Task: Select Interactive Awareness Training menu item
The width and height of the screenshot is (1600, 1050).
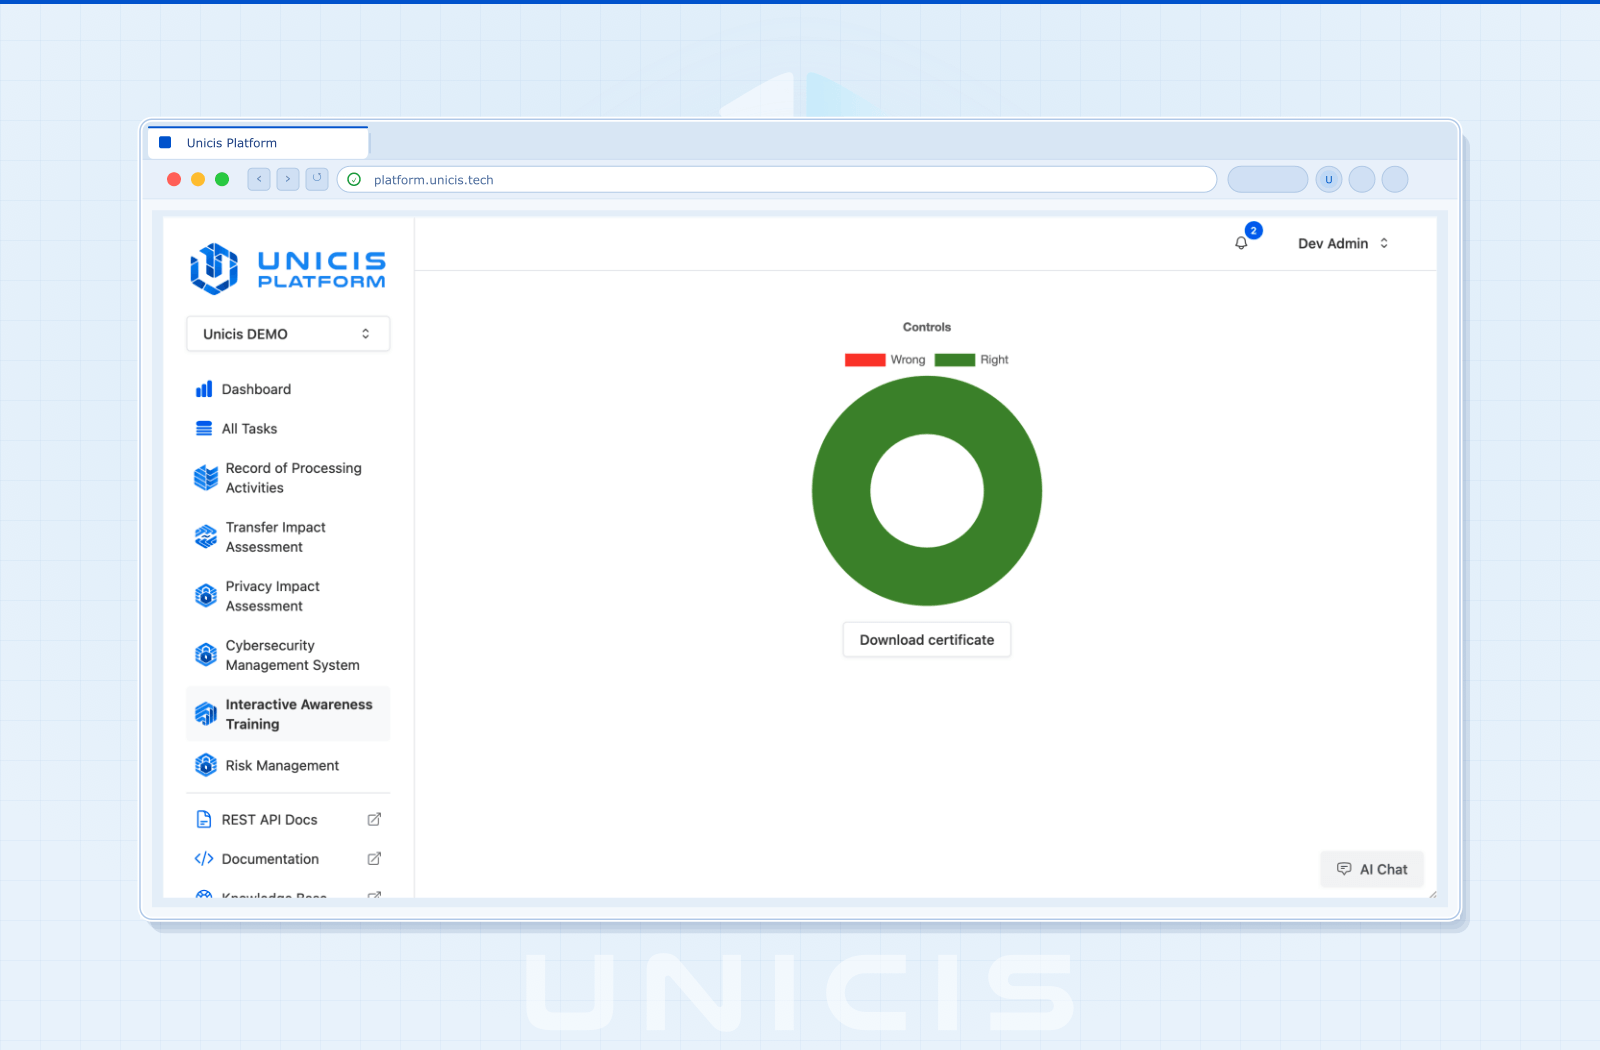Action: (288, 714)
